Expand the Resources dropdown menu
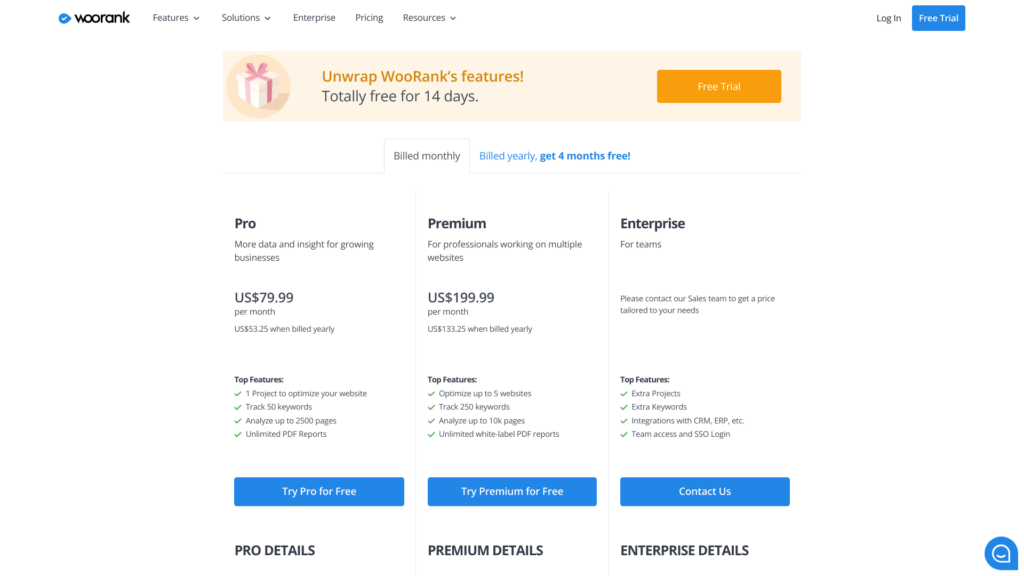The height and width of the screenshot is (576, 1024). point(429,18)
